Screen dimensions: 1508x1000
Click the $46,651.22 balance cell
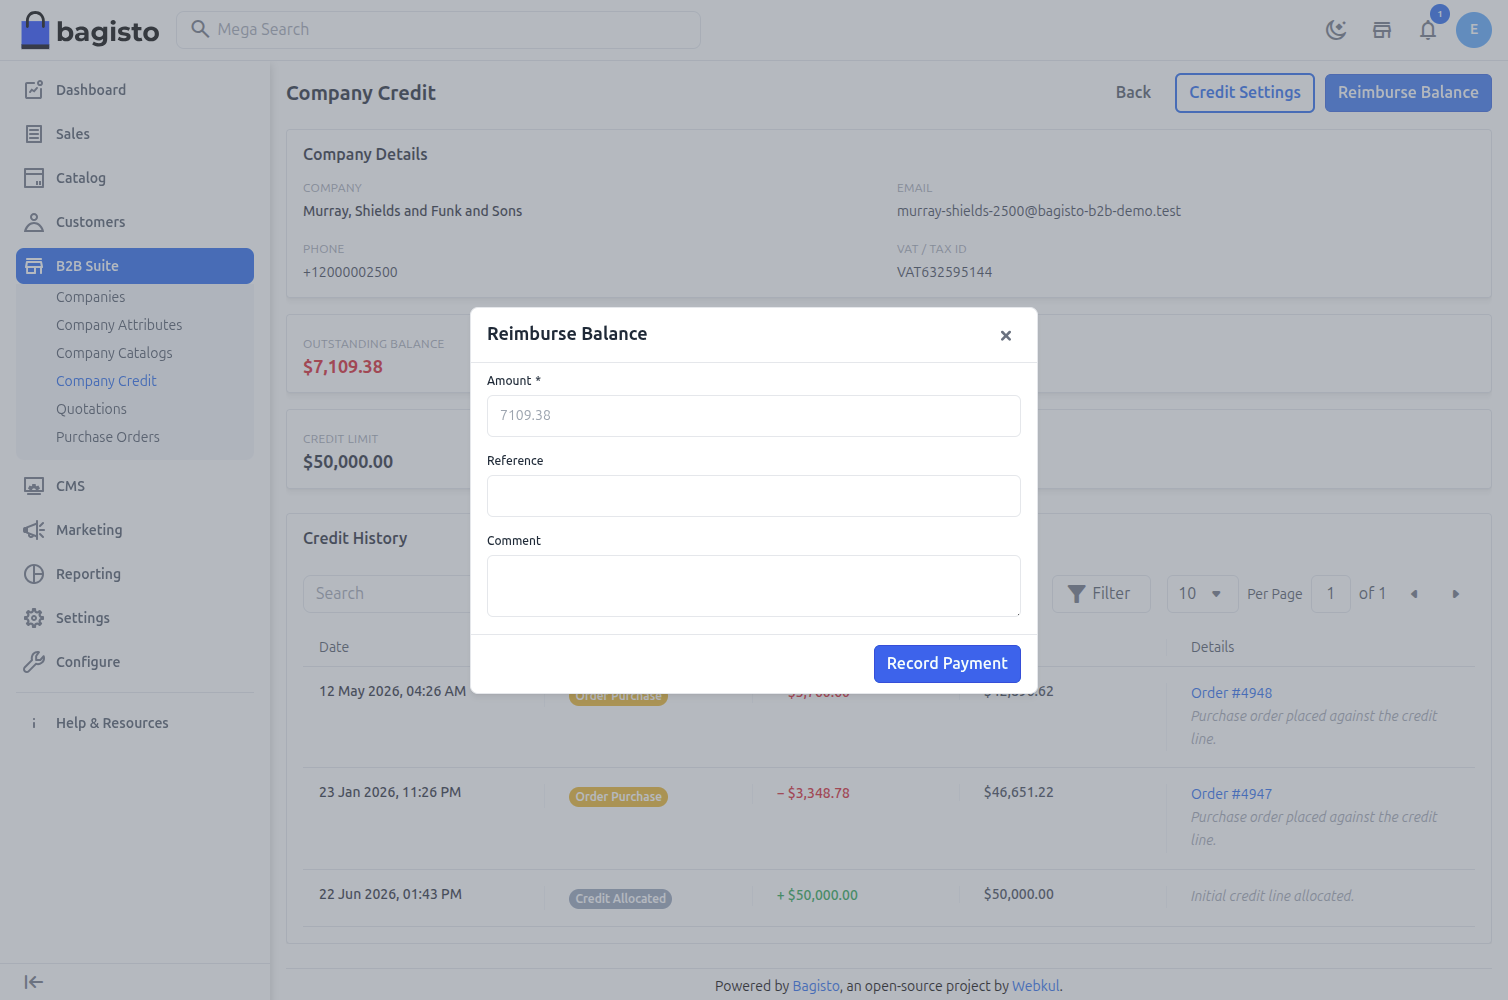click(1018, 792)
